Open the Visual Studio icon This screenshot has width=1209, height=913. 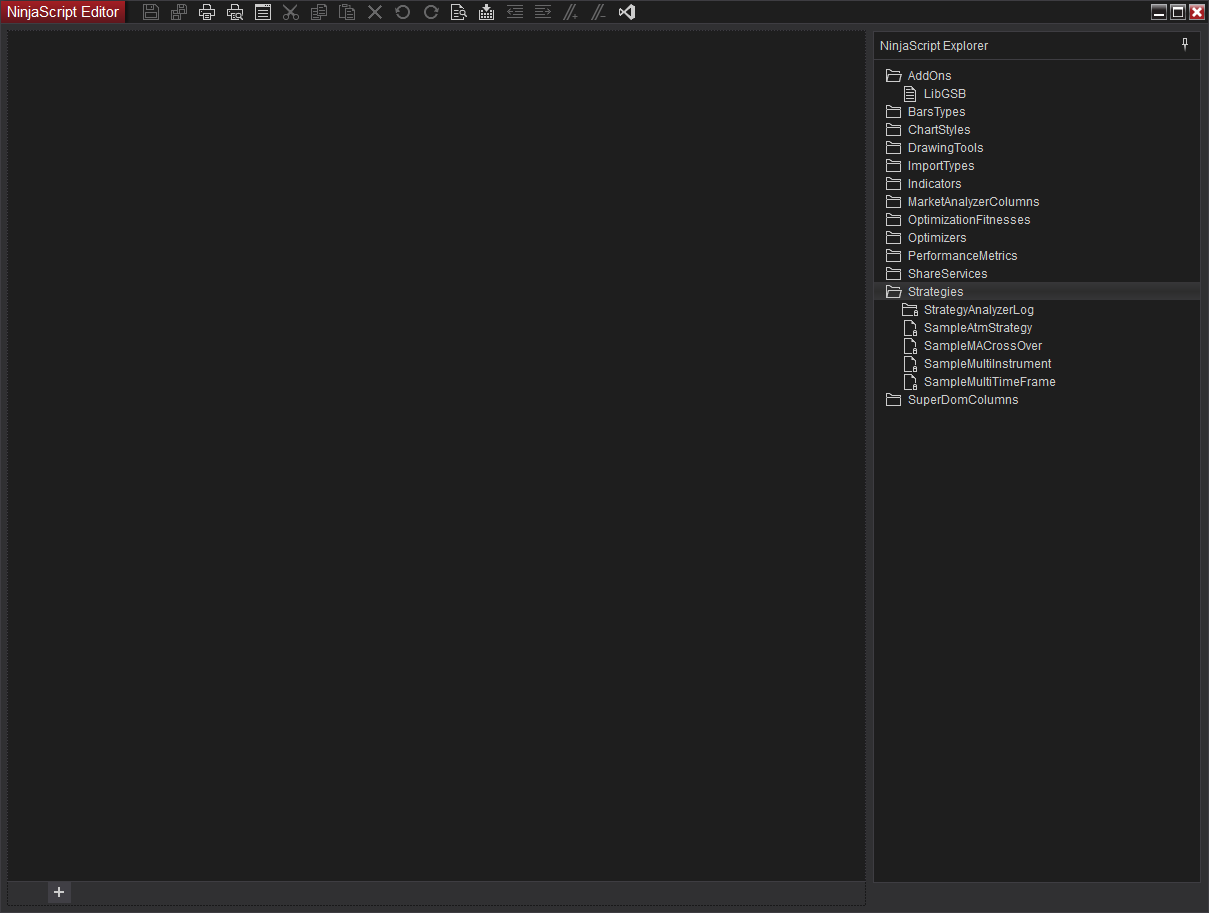pyautogui.click(x=627, y=12)
